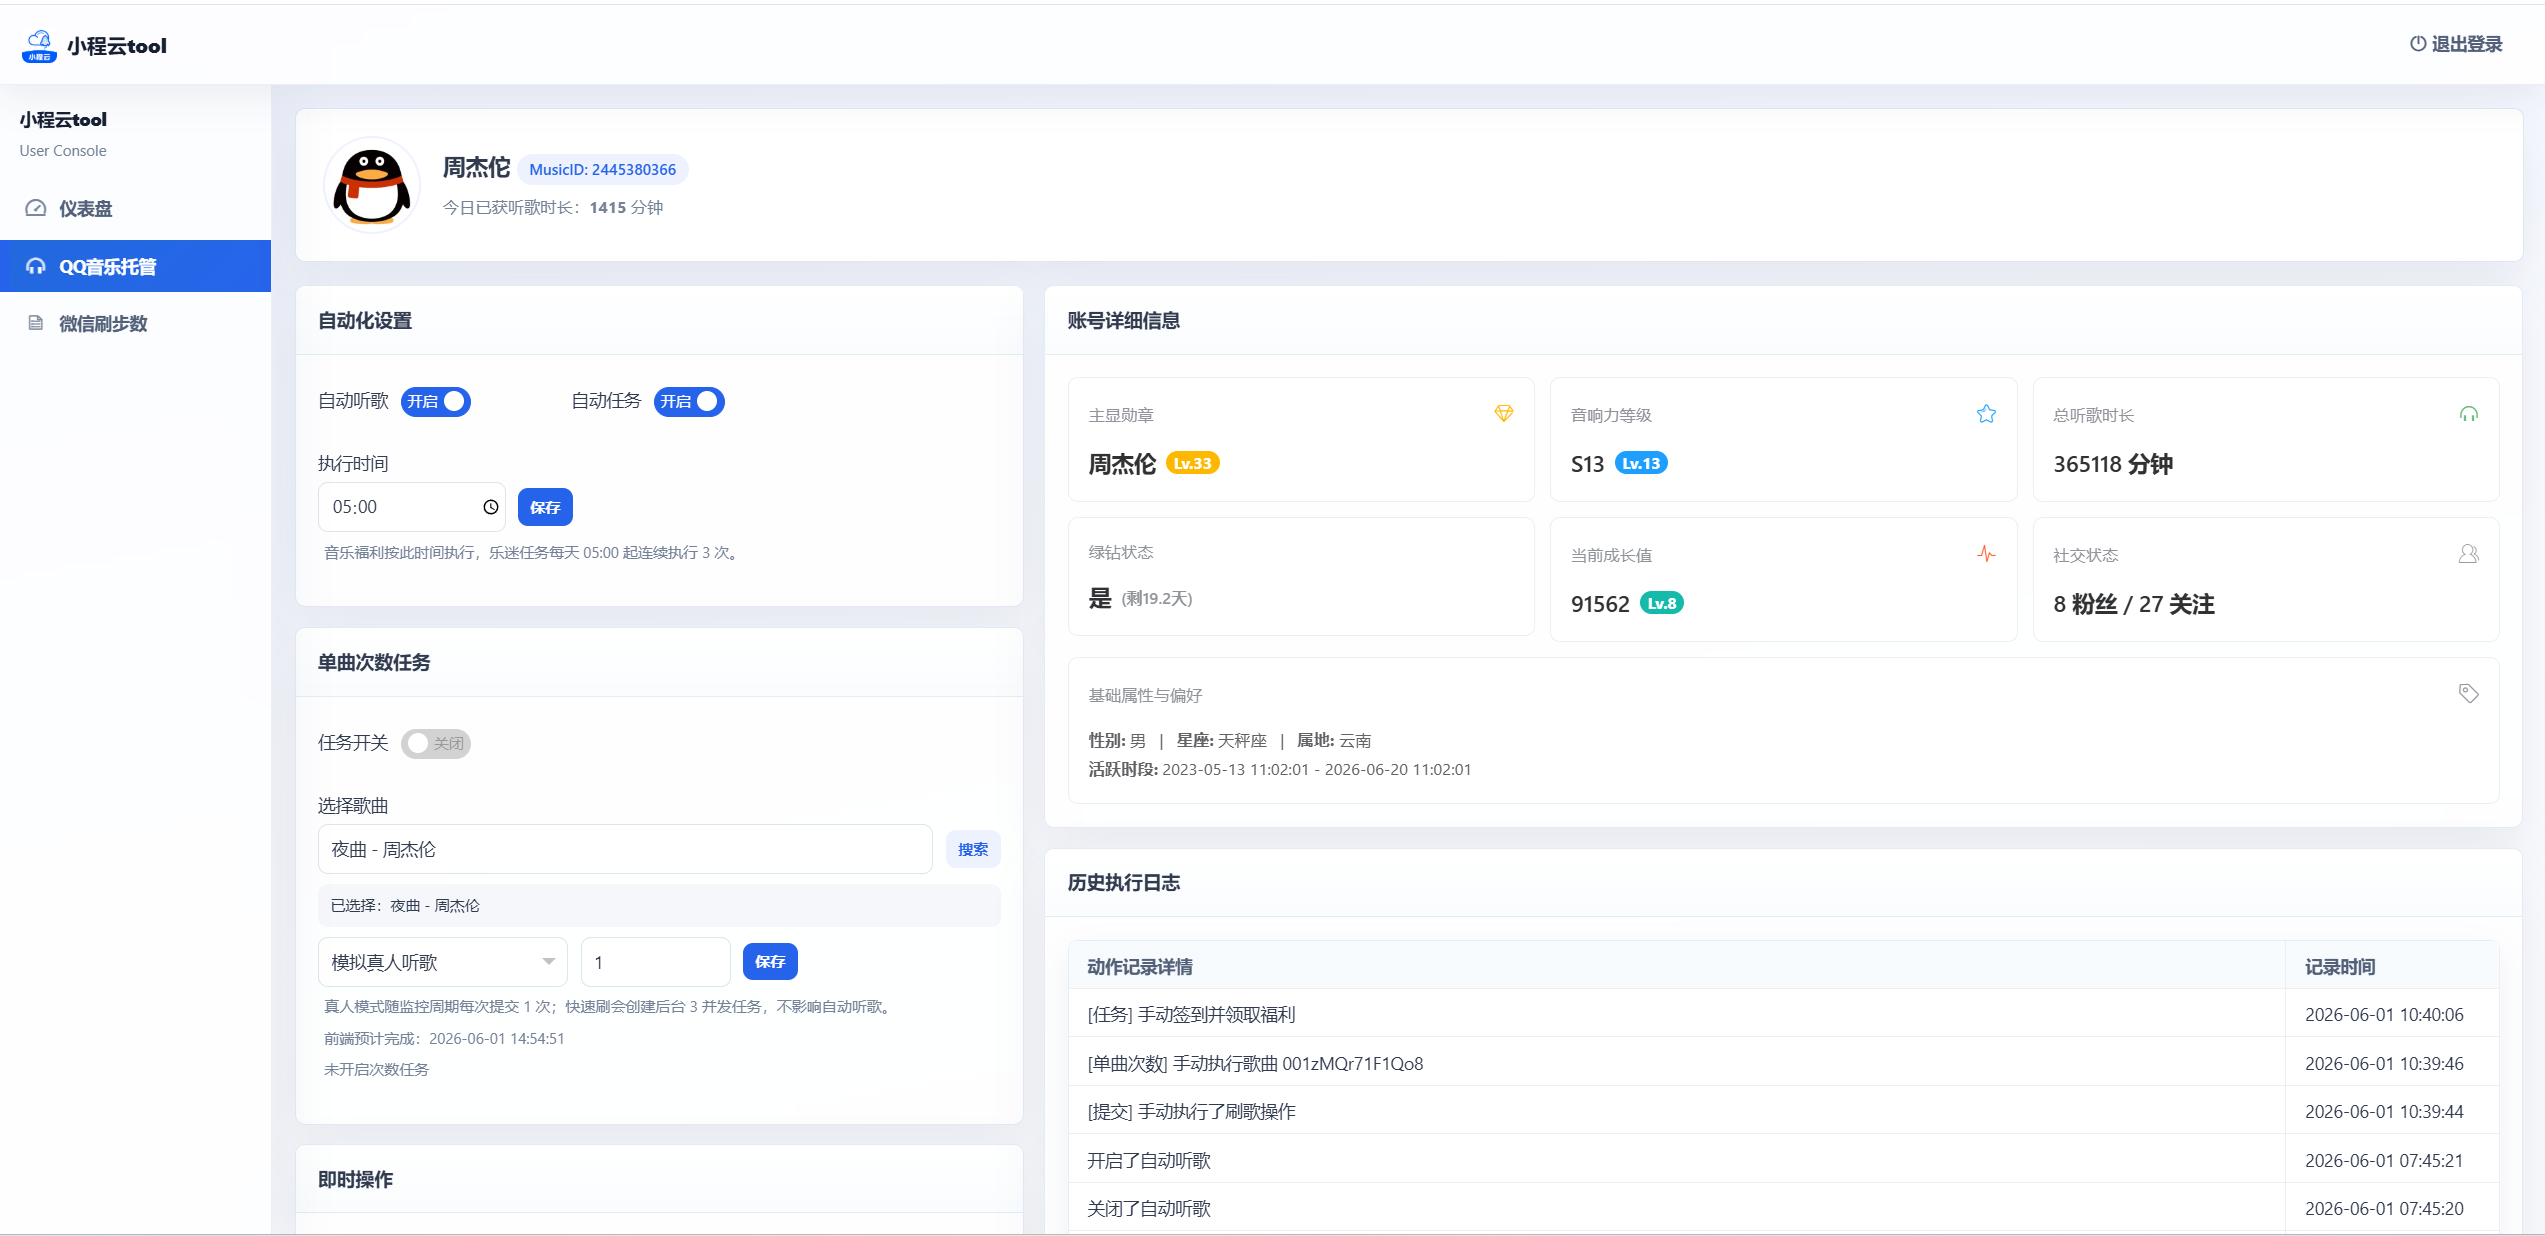2545x1236 pixels.
Task: Click timestamp 2026-06-01 07:45:21
Action: click(x=2384, y=1160)
